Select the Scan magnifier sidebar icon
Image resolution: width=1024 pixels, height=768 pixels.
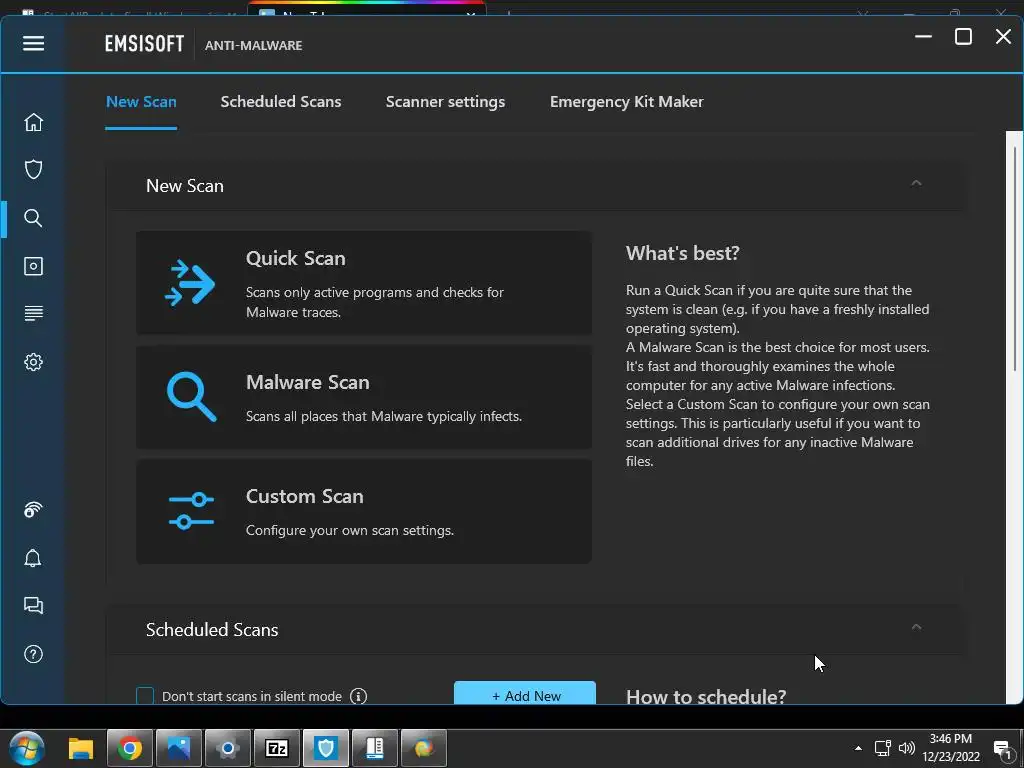point(33,218)
